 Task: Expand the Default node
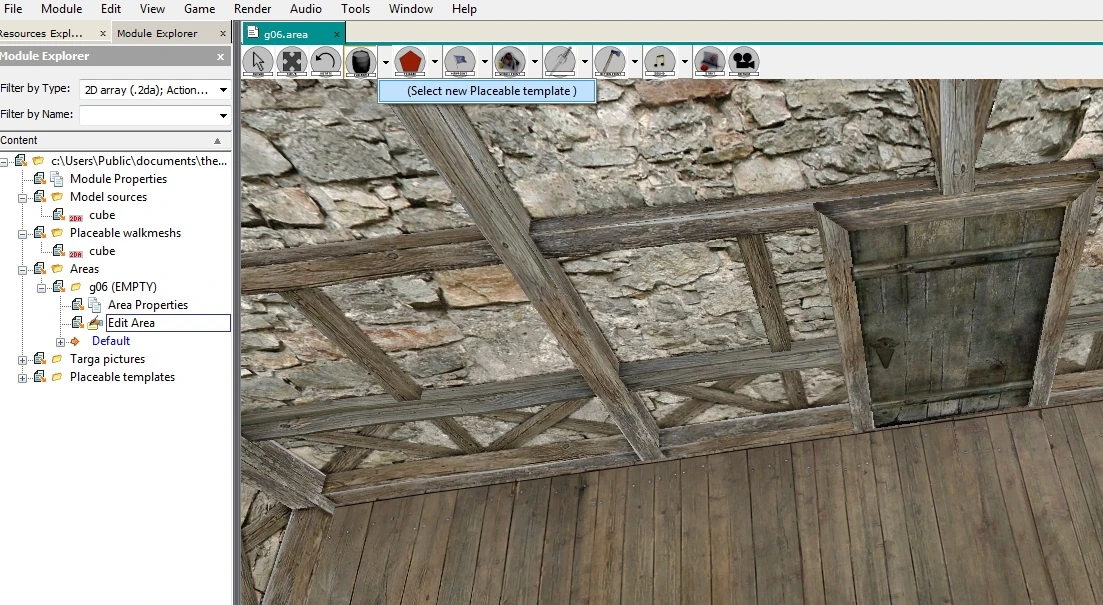60,342
